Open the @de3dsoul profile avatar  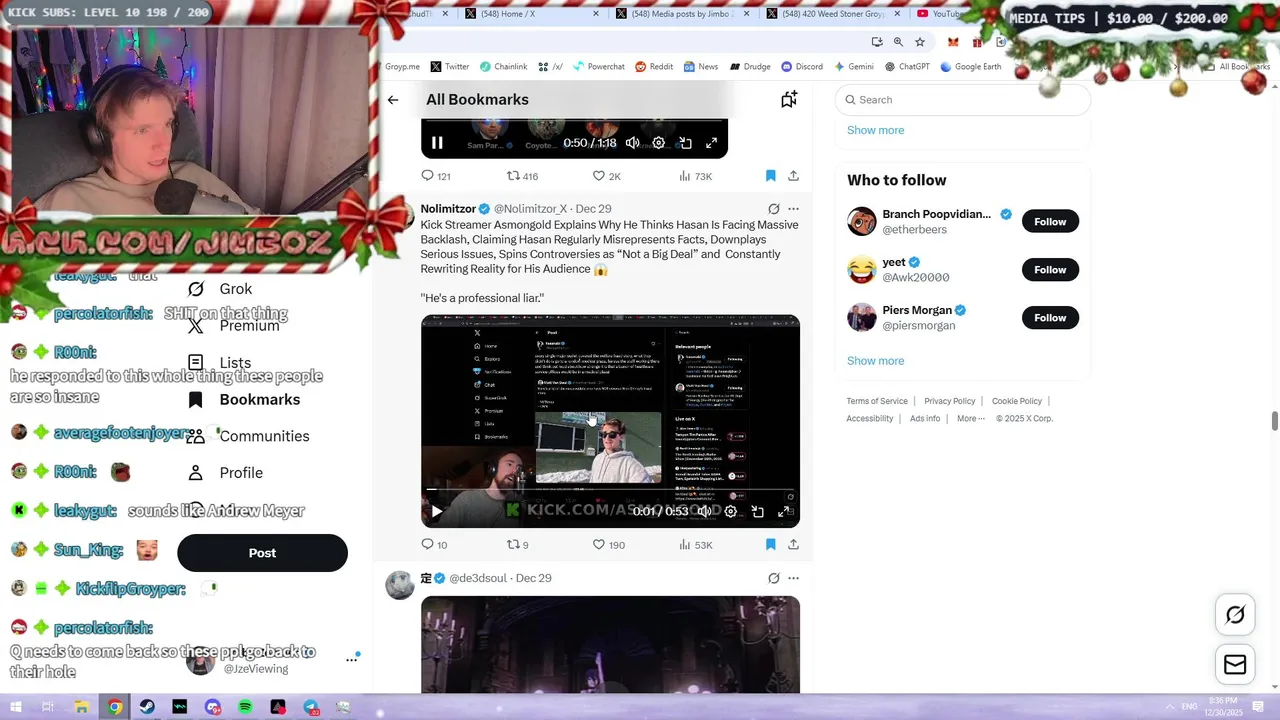[400, 585]
